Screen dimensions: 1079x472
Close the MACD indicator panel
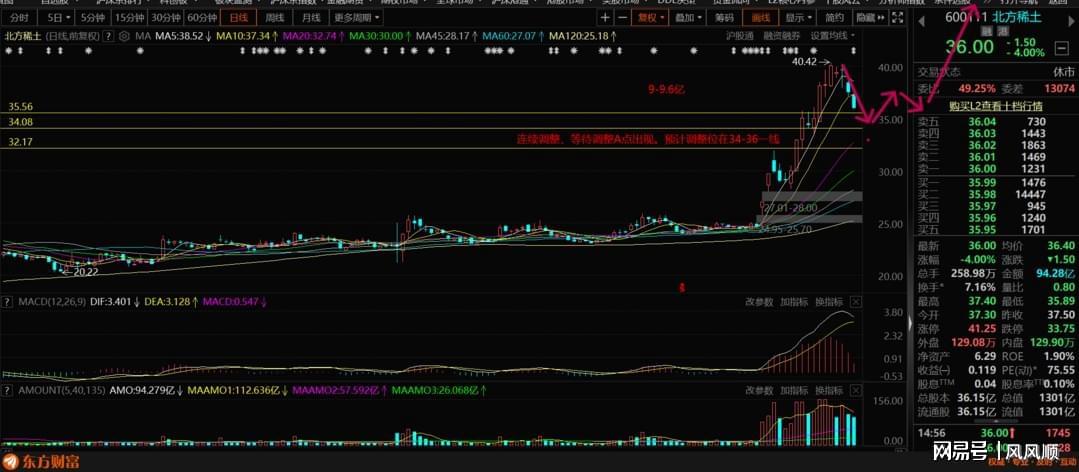(x=855, y=301)
